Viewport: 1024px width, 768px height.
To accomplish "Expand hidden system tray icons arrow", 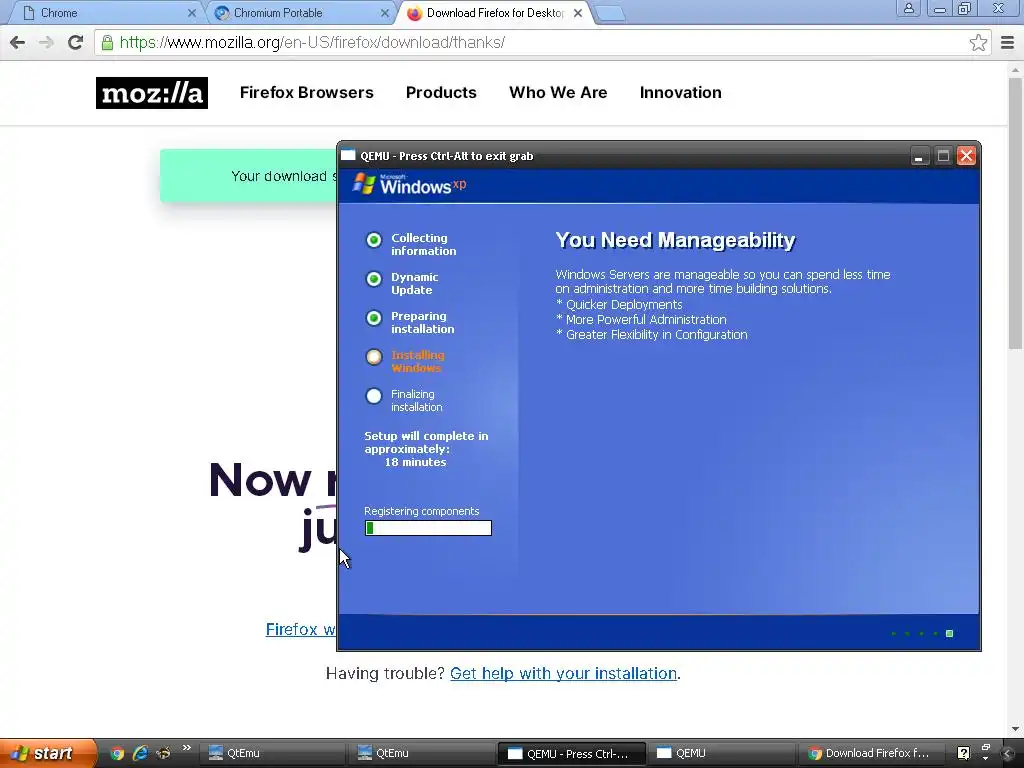I will [1008, 754].
